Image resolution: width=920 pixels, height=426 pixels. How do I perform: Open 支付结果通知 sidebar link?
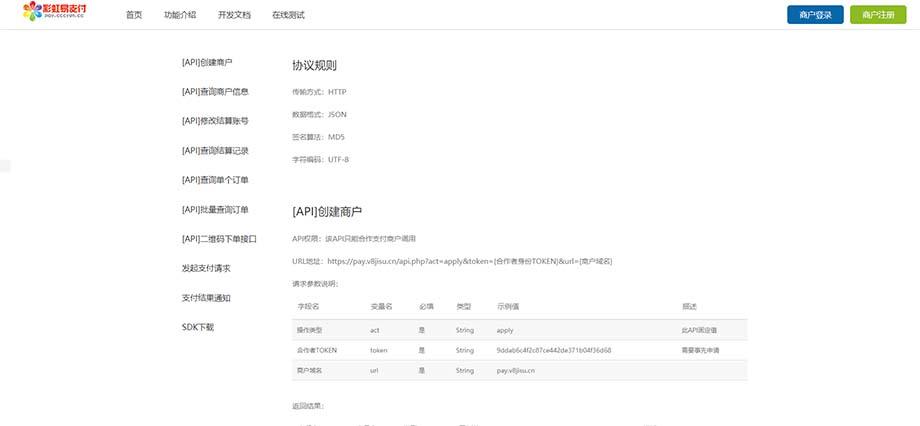coord(205,297)
